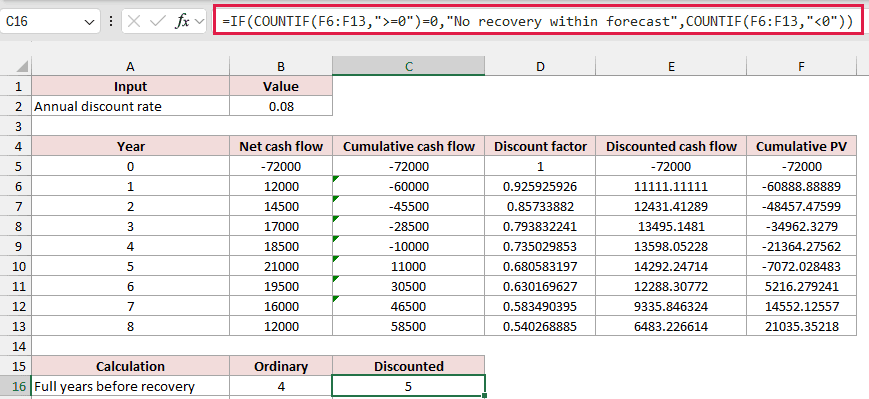Select row 1 header

pyautogui.click(x=16, y=86)
